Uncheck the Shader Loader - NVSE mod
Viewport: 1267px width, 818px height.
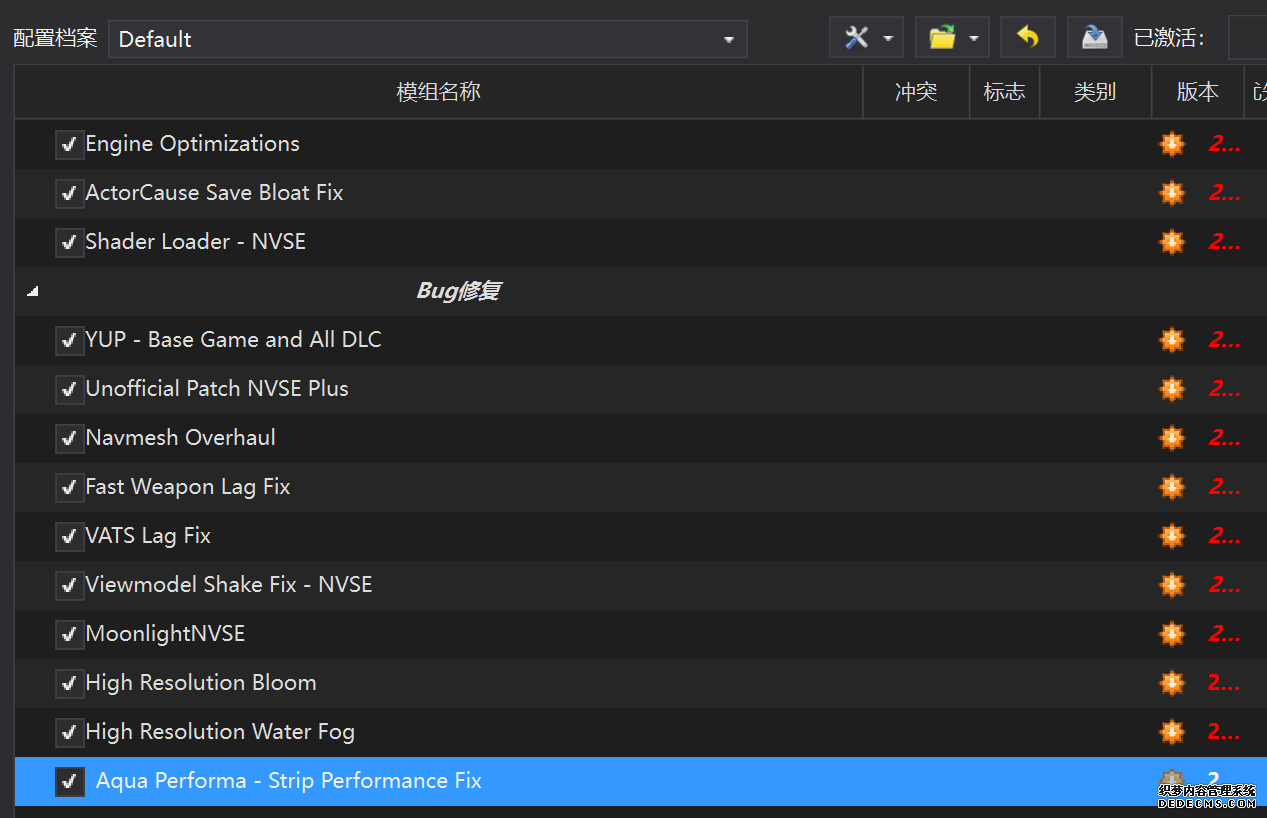[x=69, y=242]
